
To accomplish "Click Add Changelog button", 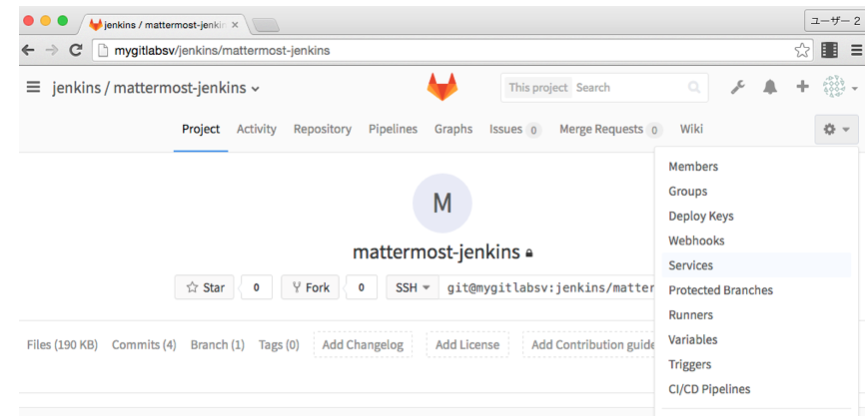I will (363, 345).
